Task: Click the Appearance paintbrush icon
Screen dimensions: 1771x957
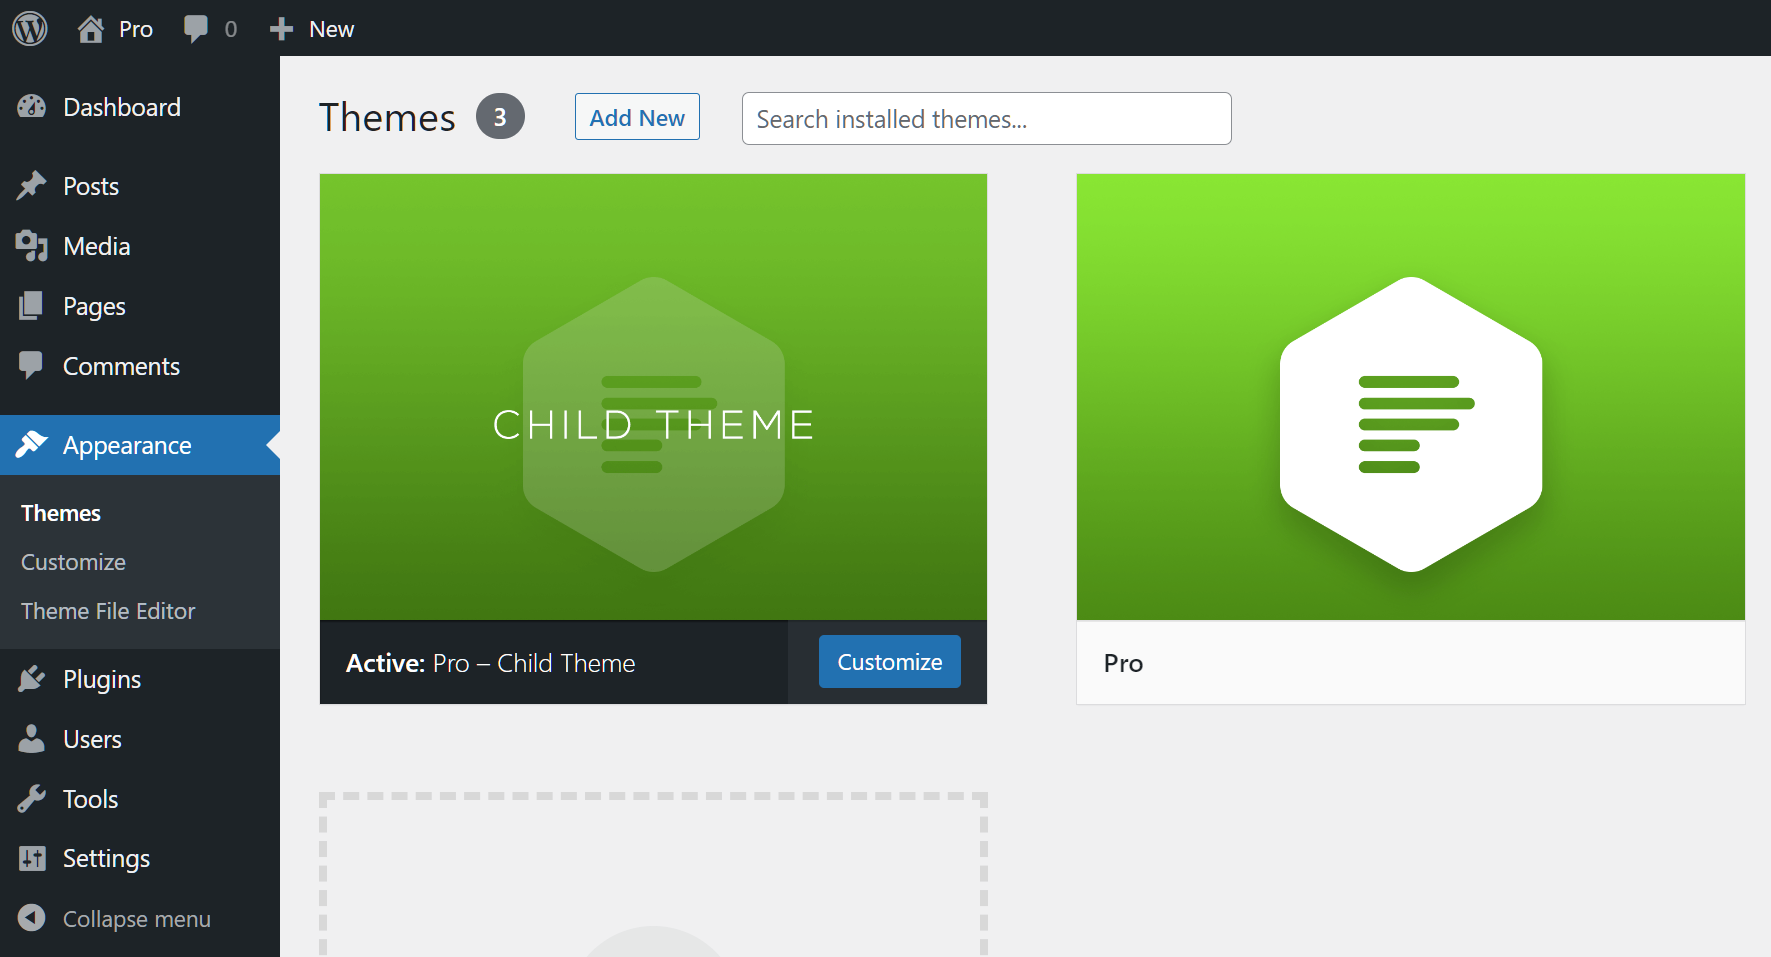Action: click(x=33, y=445)
